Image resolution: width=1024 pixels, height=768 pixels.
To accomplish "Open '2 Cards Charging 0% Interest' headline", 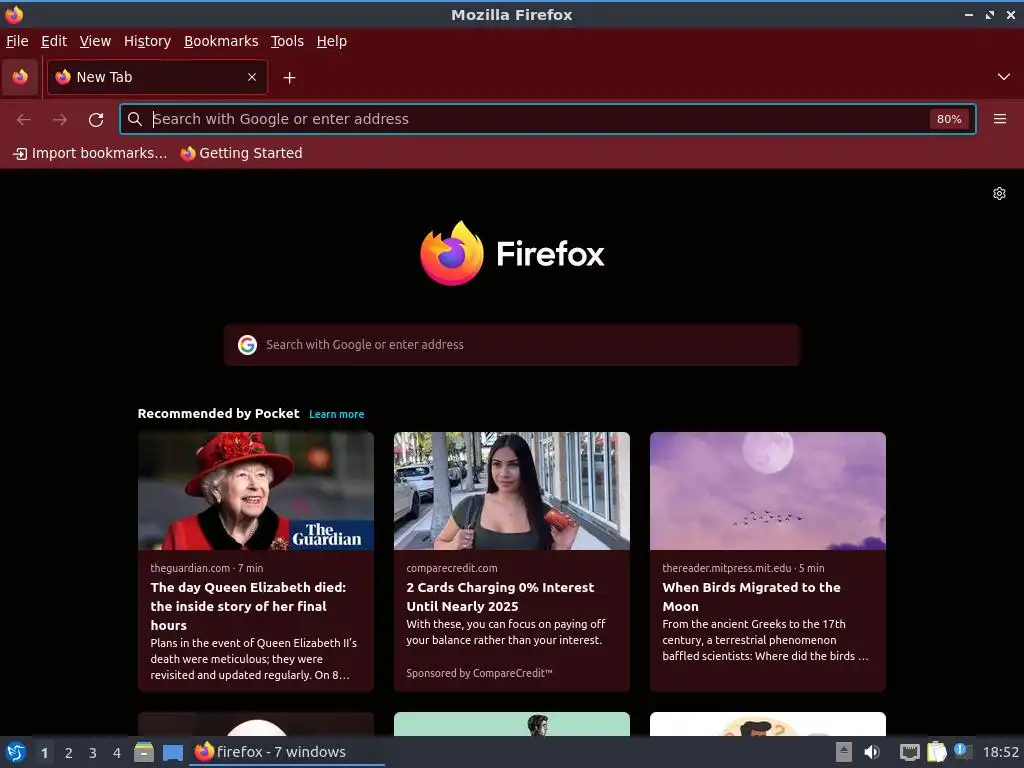I will pos(500,597).
